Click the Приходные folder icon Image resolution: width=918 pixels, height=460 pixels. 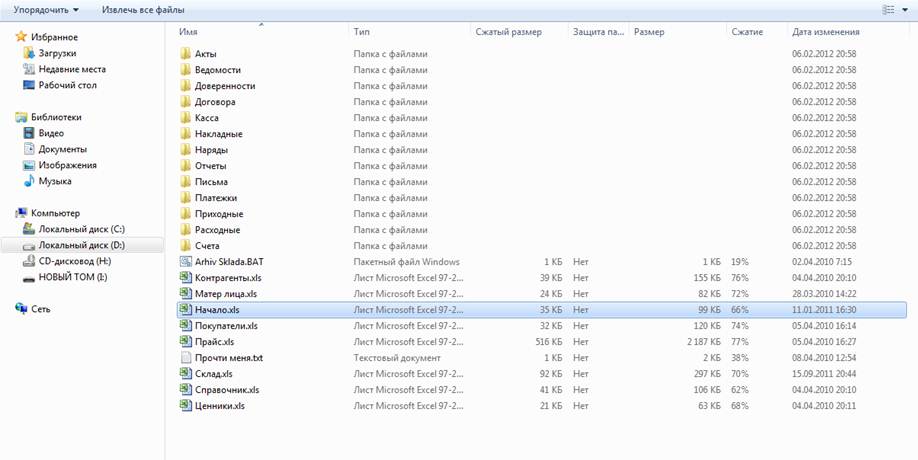(186, 214)
